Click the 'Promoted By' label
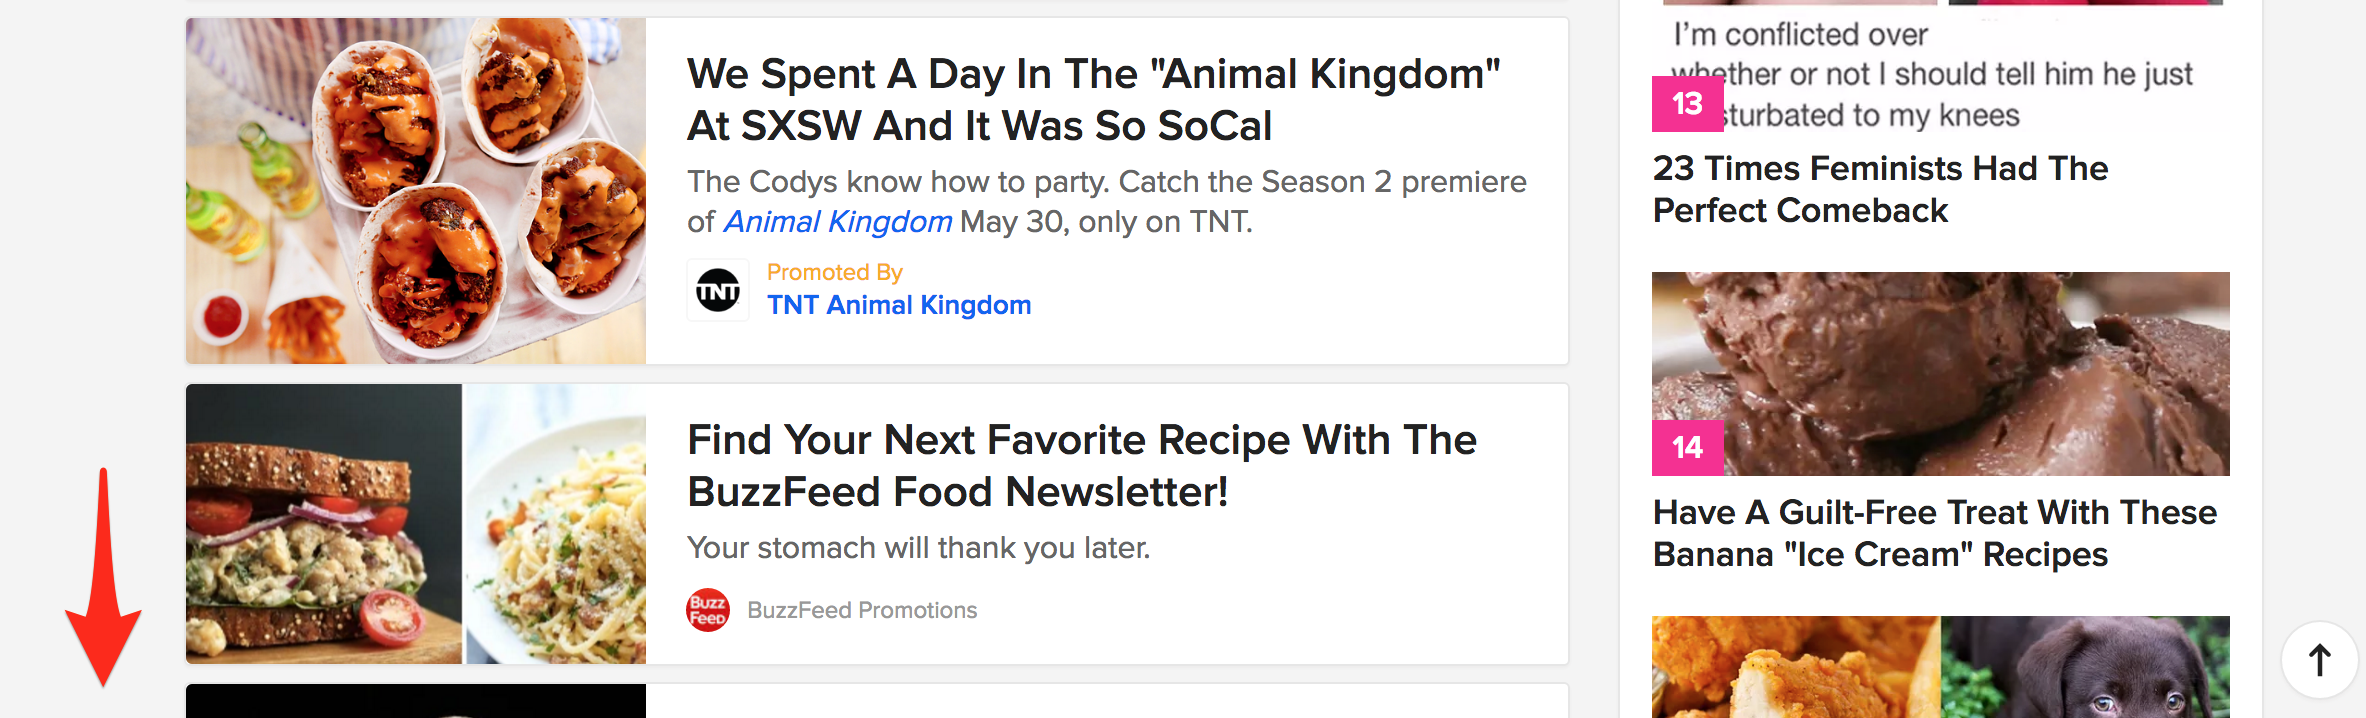The height and width of the screenshot is (718, 2366). (835, 272)
